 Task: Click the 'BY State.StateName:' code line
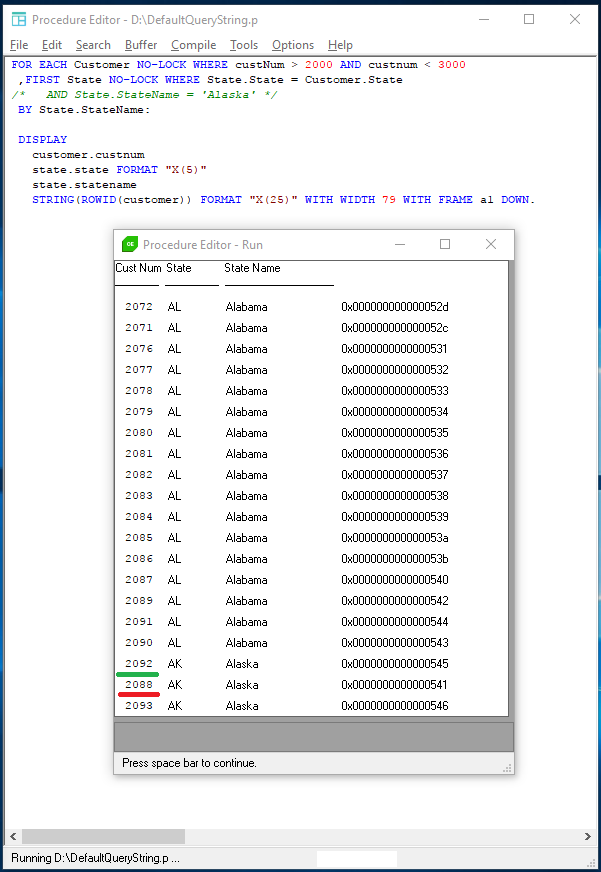click(x=84, y=110)
